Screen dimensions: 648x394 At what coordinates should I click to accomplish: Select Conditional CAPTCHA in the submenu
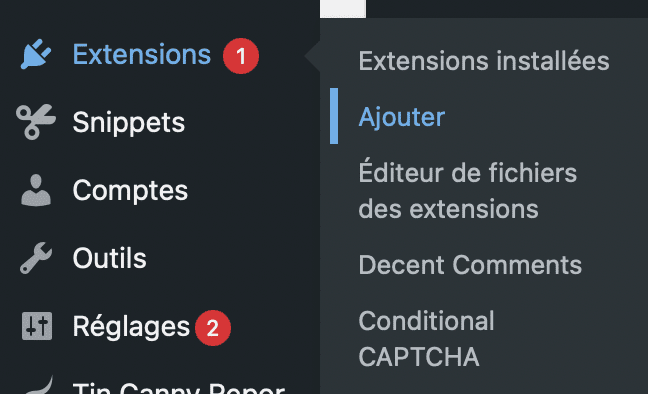pyautogui.click(x=426, y=339)
